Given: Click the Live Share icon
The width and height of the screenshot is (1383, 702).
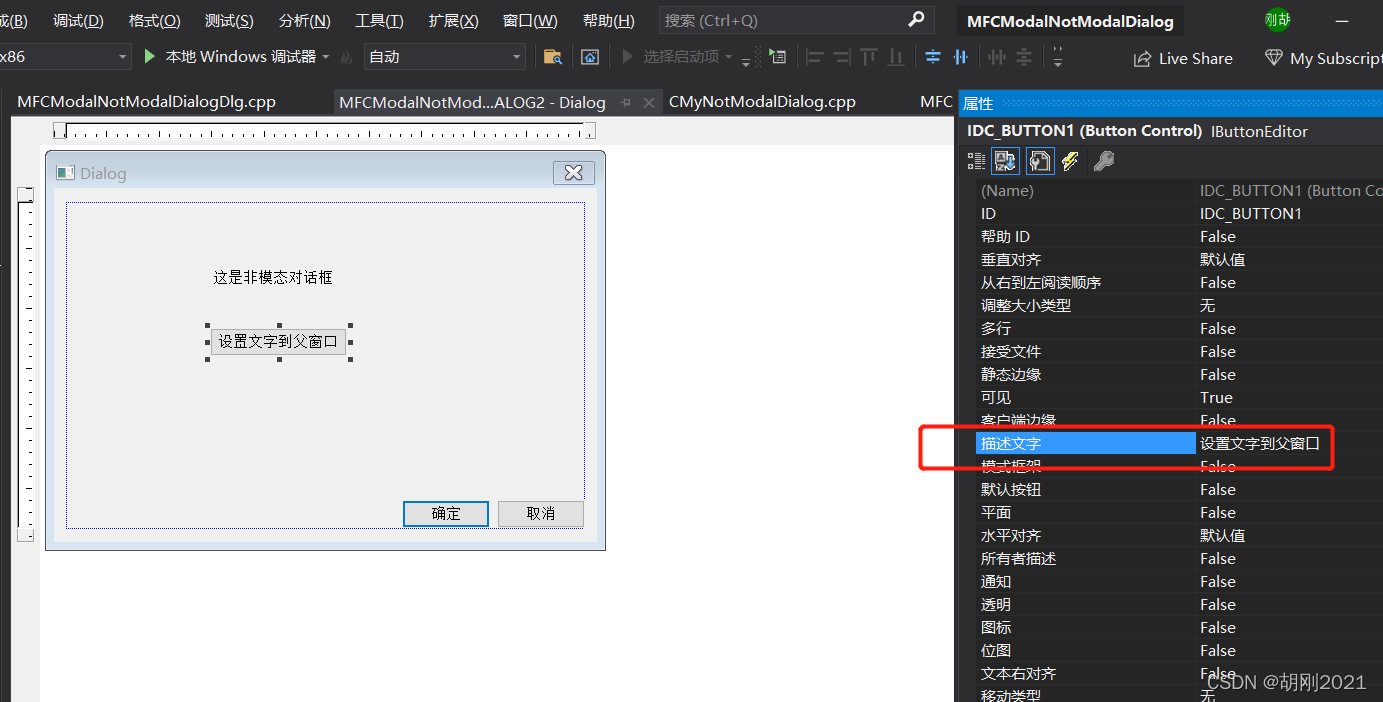Looking at the screenshot, I should (1142, 59).
